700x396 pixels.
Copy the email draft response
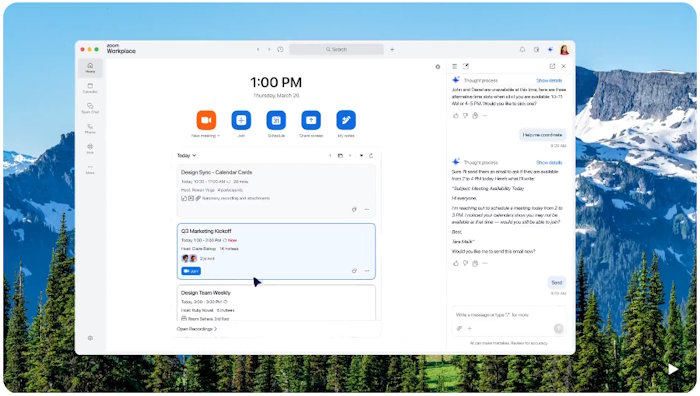(x=475, y=263)
